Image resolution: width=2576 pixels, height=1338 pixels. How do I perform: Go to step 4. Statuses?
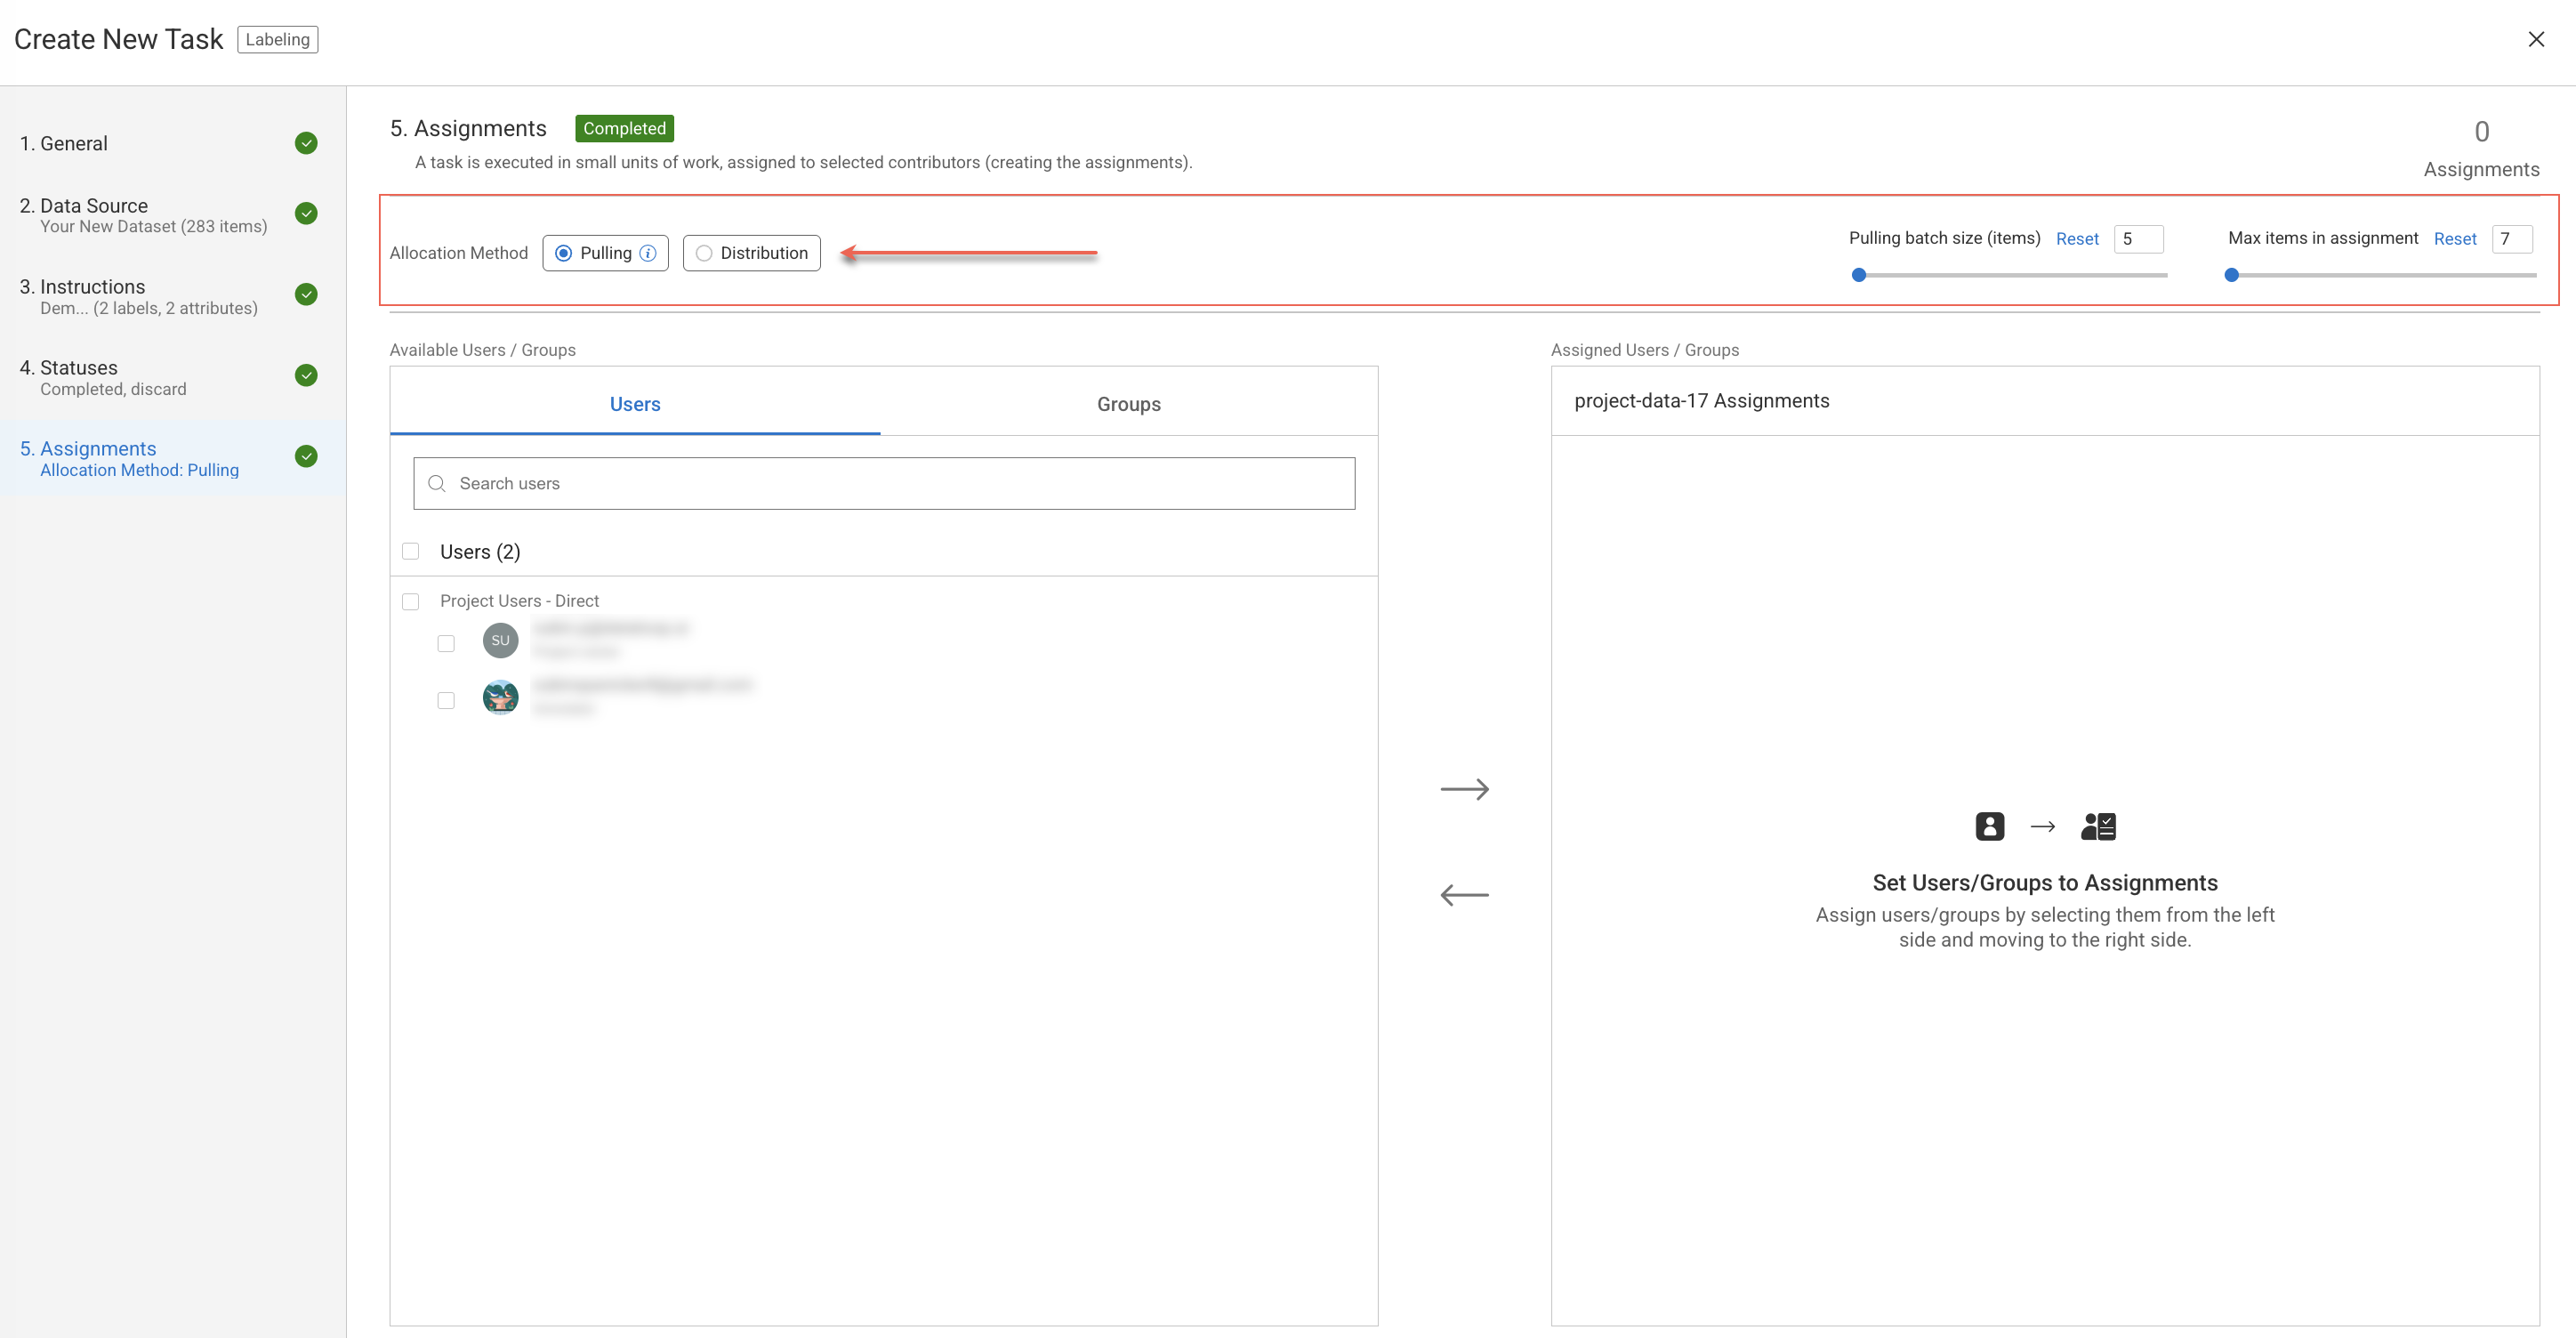coord(172,377)
